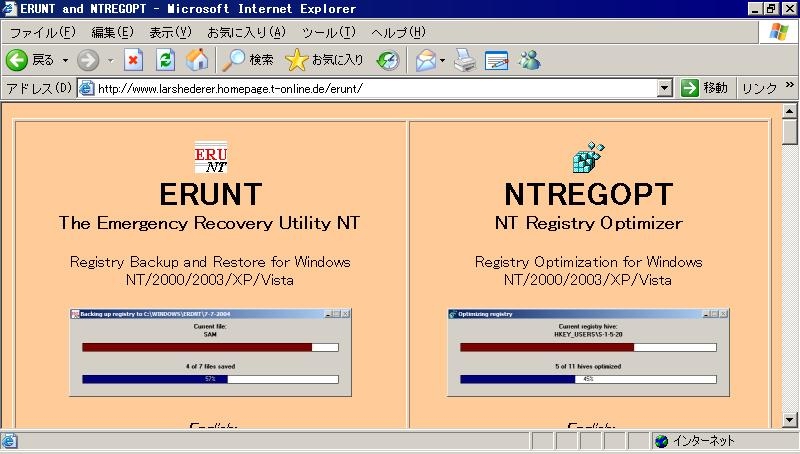Click the vertical scrollbar thumb
The height and width of the screenshot is (454, 800).
789,132
